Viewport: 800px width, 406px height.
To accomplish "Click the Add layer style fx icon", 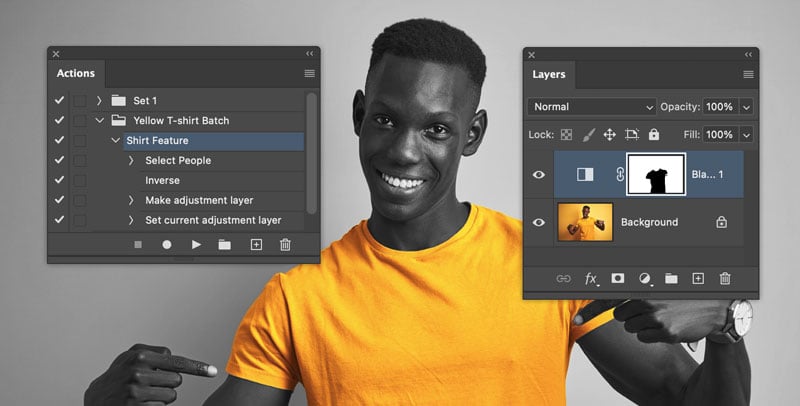I will 591,279.
